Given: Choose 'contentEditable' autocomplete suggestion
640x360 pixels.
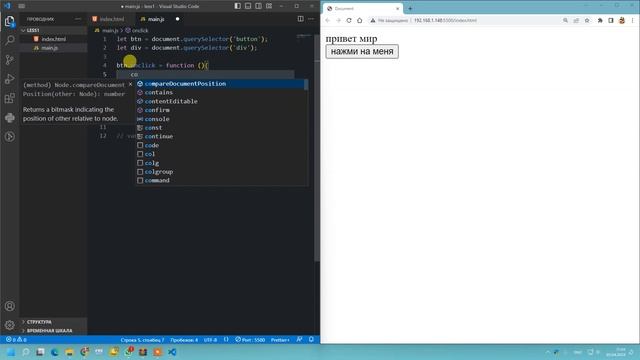Looking at the screenshot, I should [x=220, y=101].
